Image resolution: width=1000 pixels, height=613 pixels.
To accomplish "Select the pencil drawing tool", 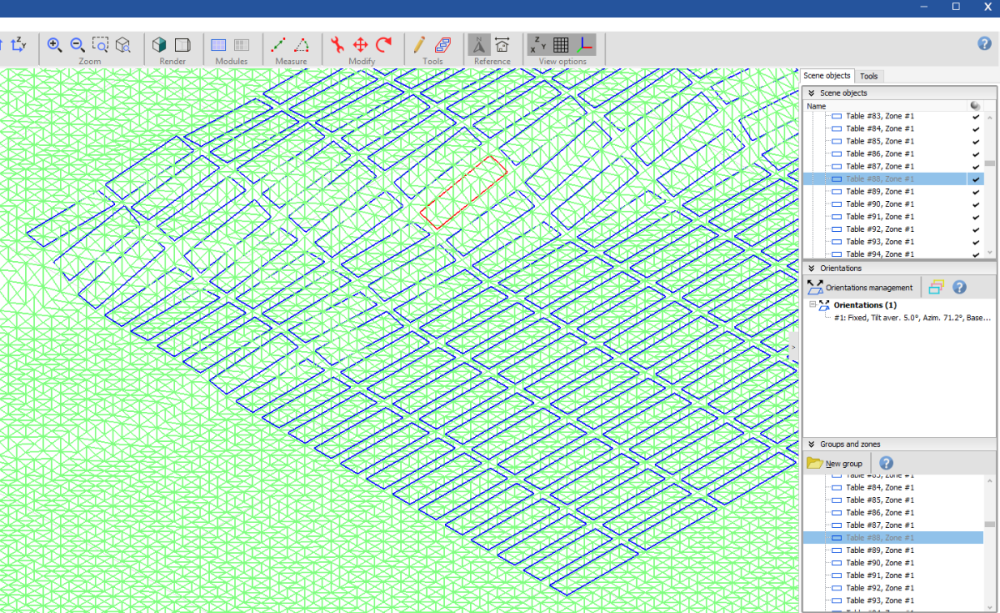I will (419, 45).
